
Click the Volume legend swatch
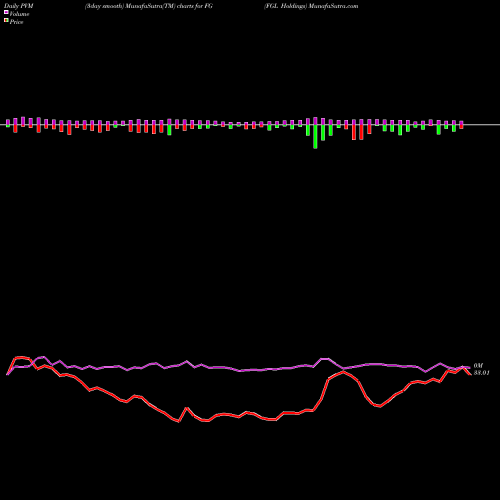point(6,13)
